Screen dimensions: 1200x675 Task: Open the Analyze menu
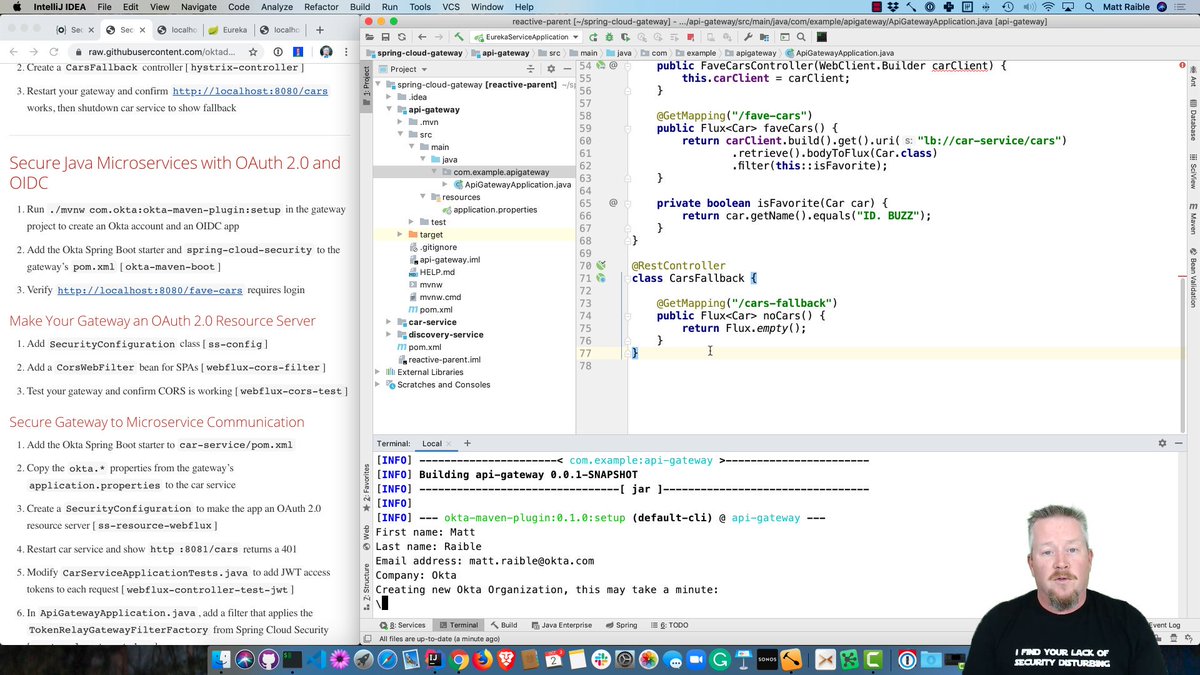tap(277, 7)
